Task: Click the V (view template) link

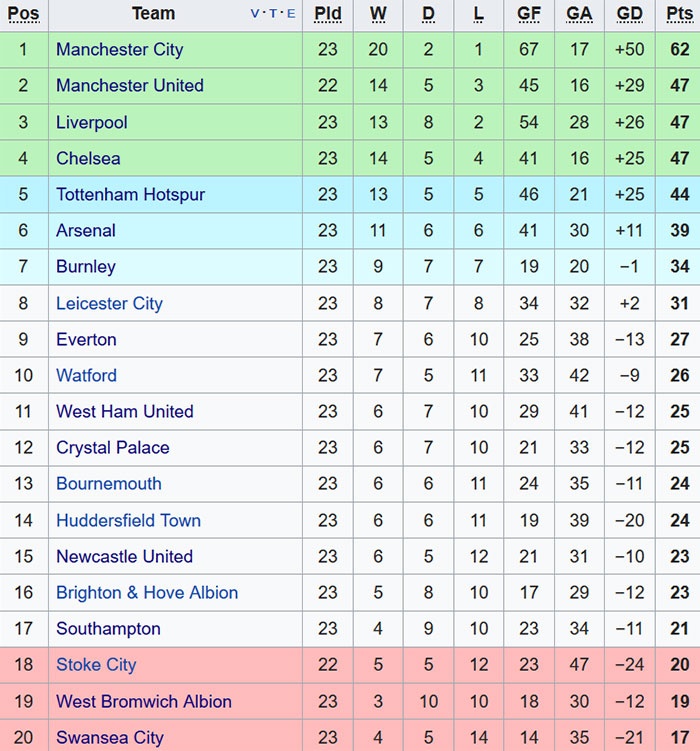Action: [x=255, y=14]
